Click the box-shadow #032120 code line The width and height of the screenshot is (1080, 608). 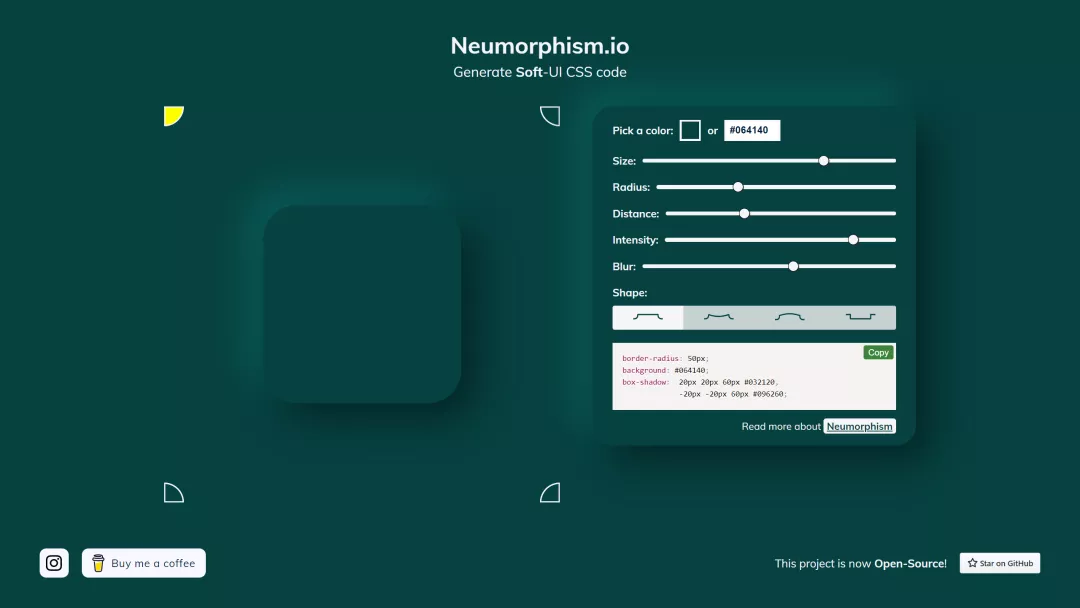(x=700, y=382)
